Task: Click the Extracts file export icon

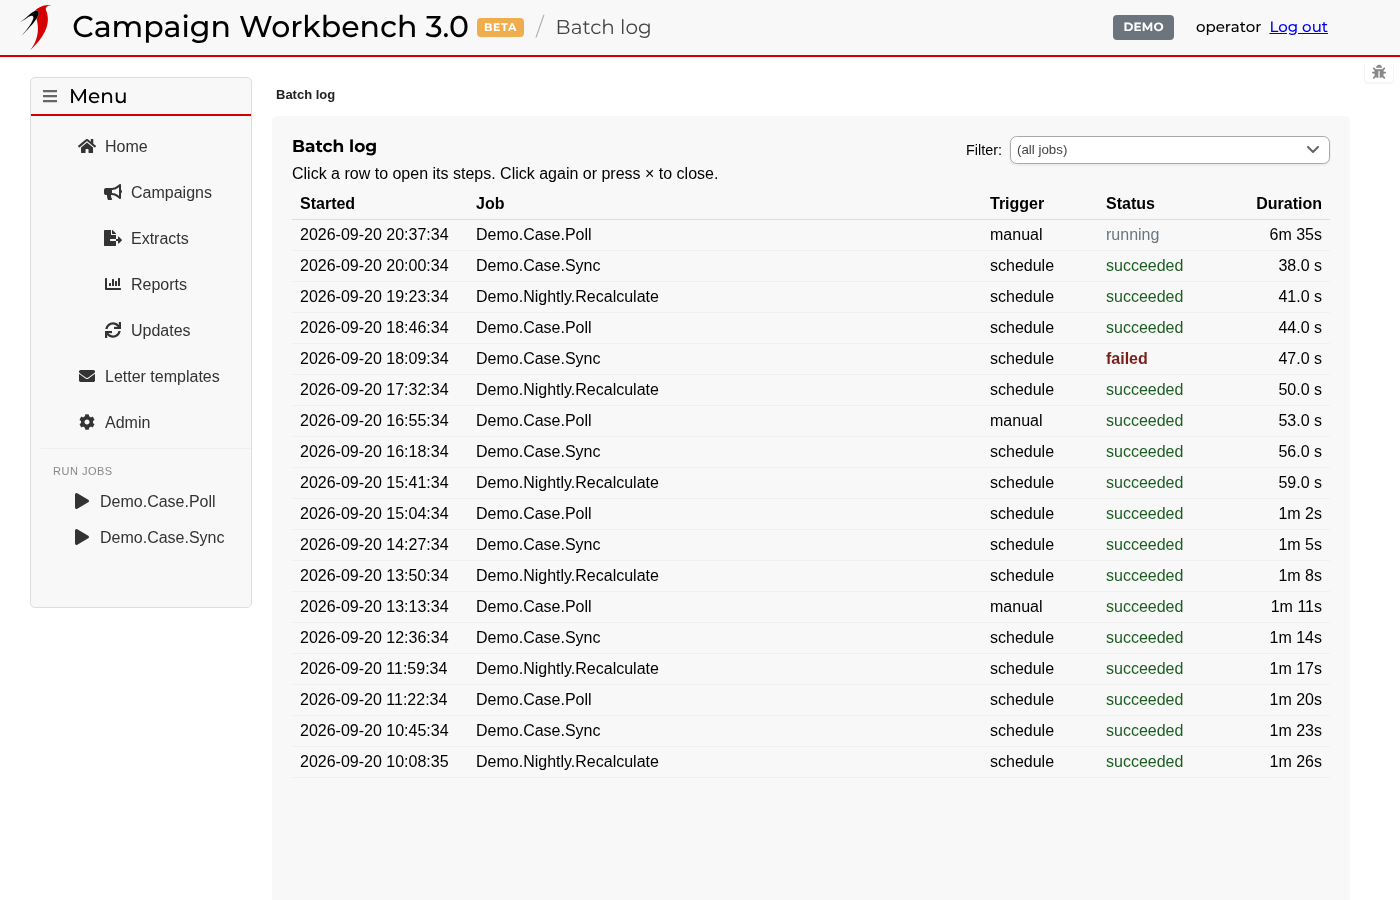Action: (x=113, y=238)
